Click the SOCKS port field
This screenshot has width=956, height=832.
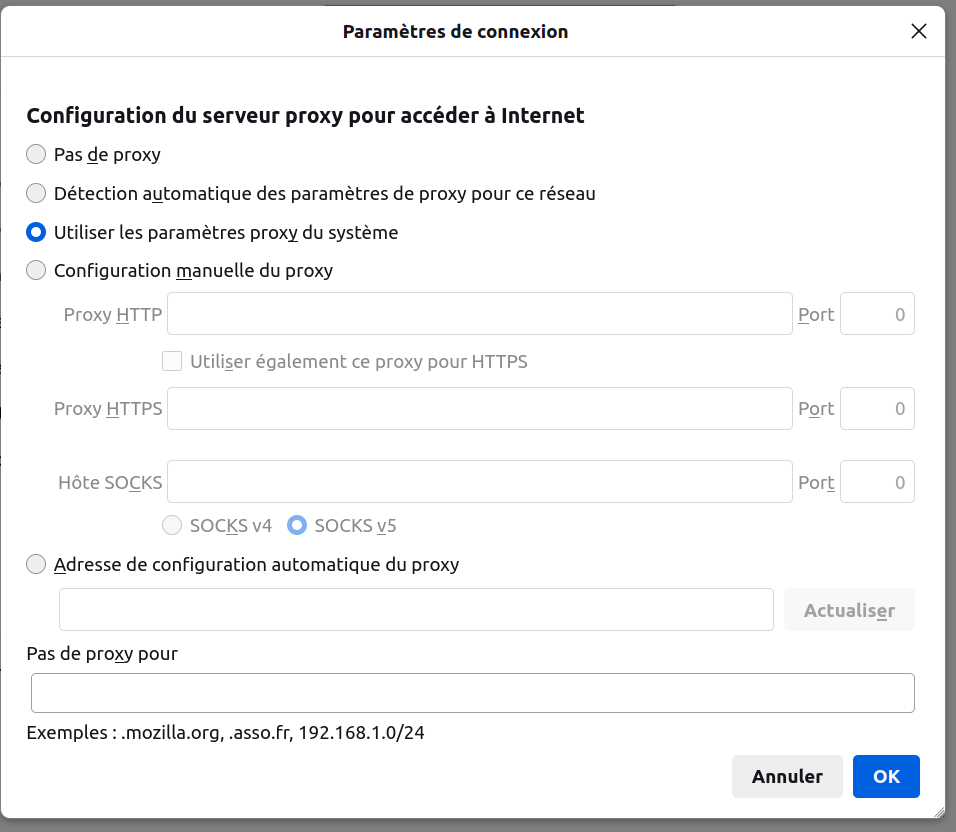click(x=877, y=482)
